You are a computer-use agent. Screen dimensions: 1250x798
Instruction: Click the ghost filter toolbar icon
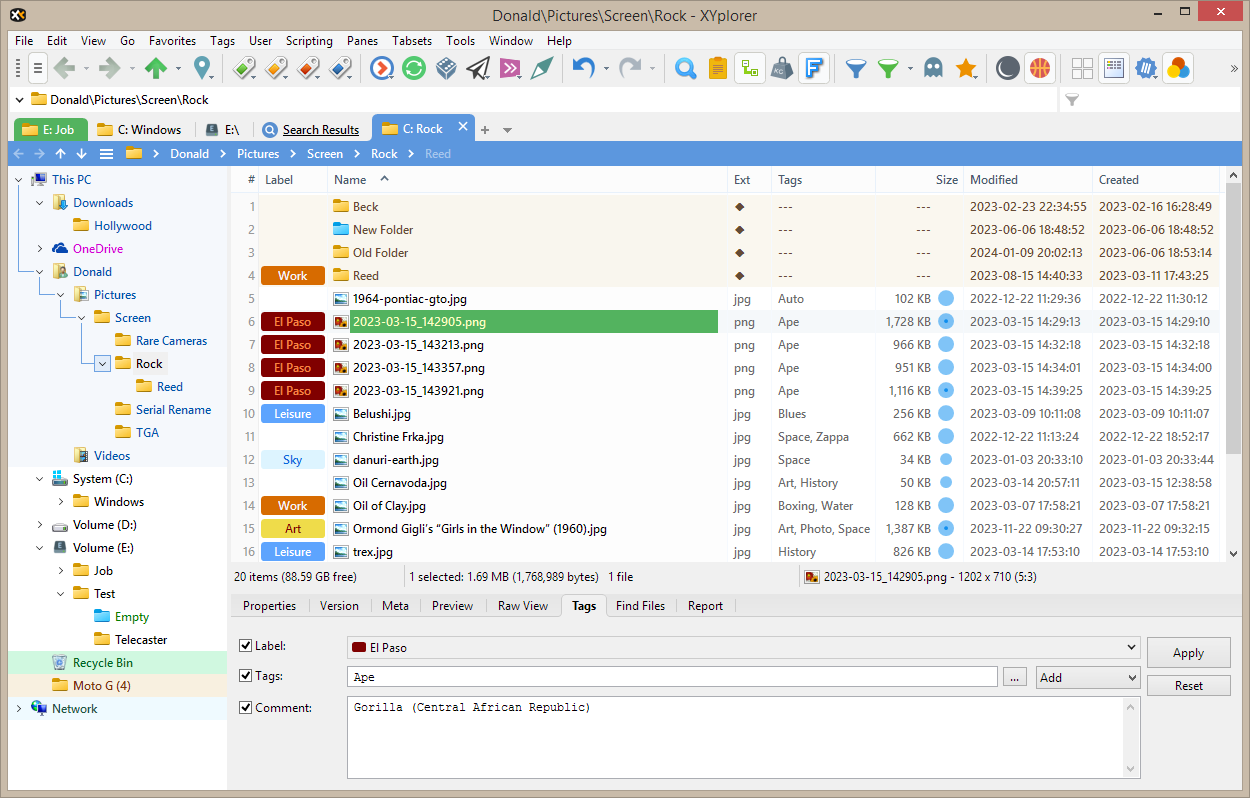tap(933, 68)
